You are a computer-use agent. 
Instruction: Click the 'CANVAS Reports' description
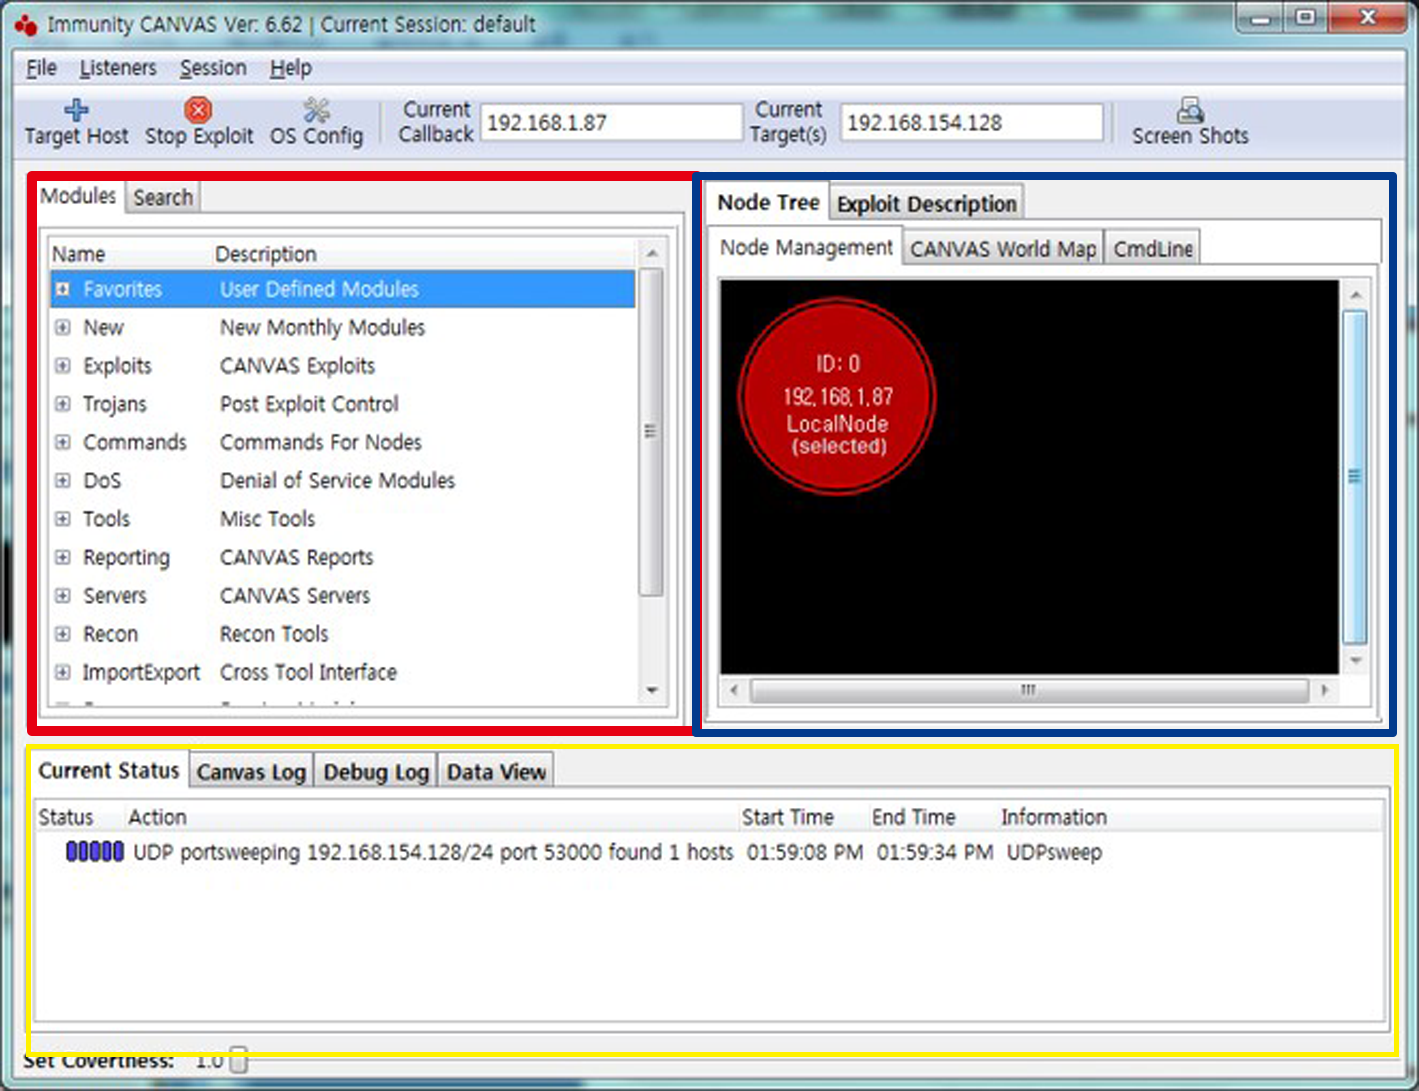tap(297, 557)
